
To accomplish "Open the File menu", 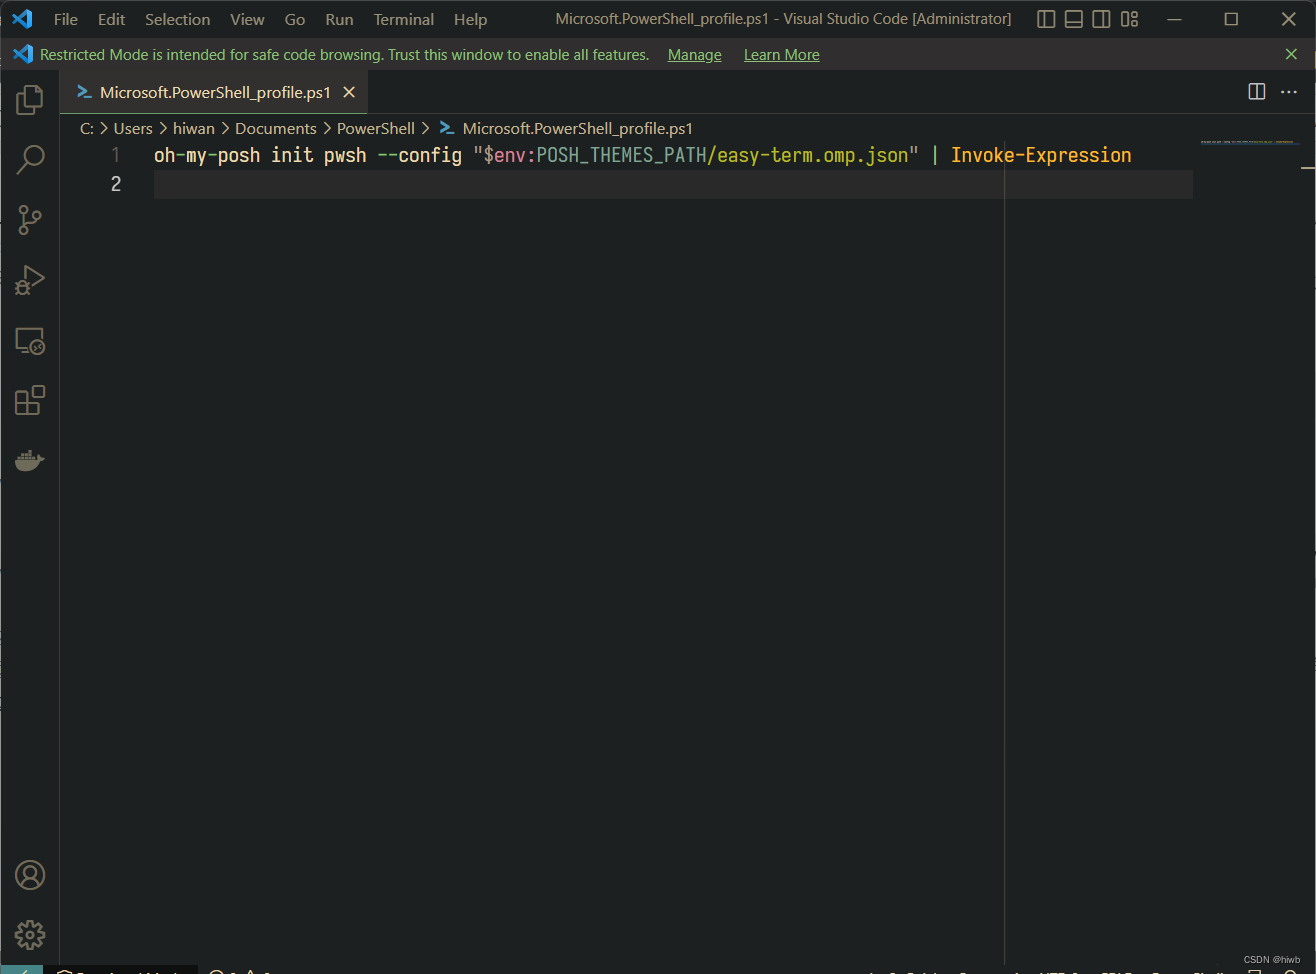I will coord(66,19).
